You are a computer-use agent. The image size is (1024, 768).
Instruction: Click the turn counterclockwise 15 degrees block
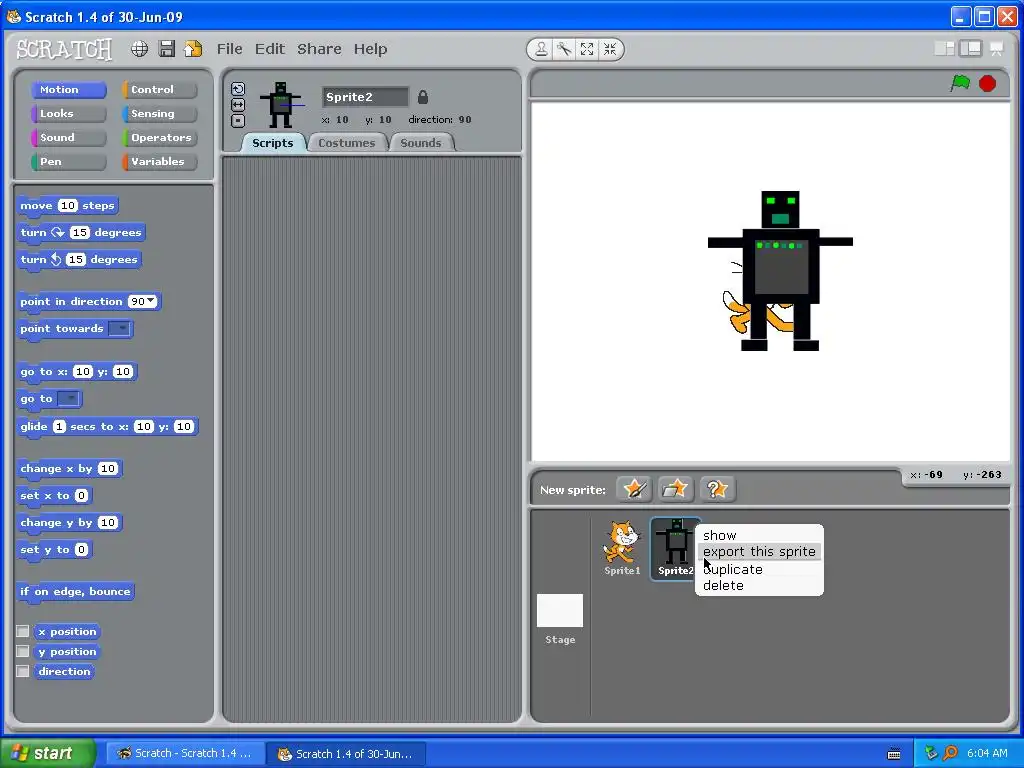coord(79,259)
